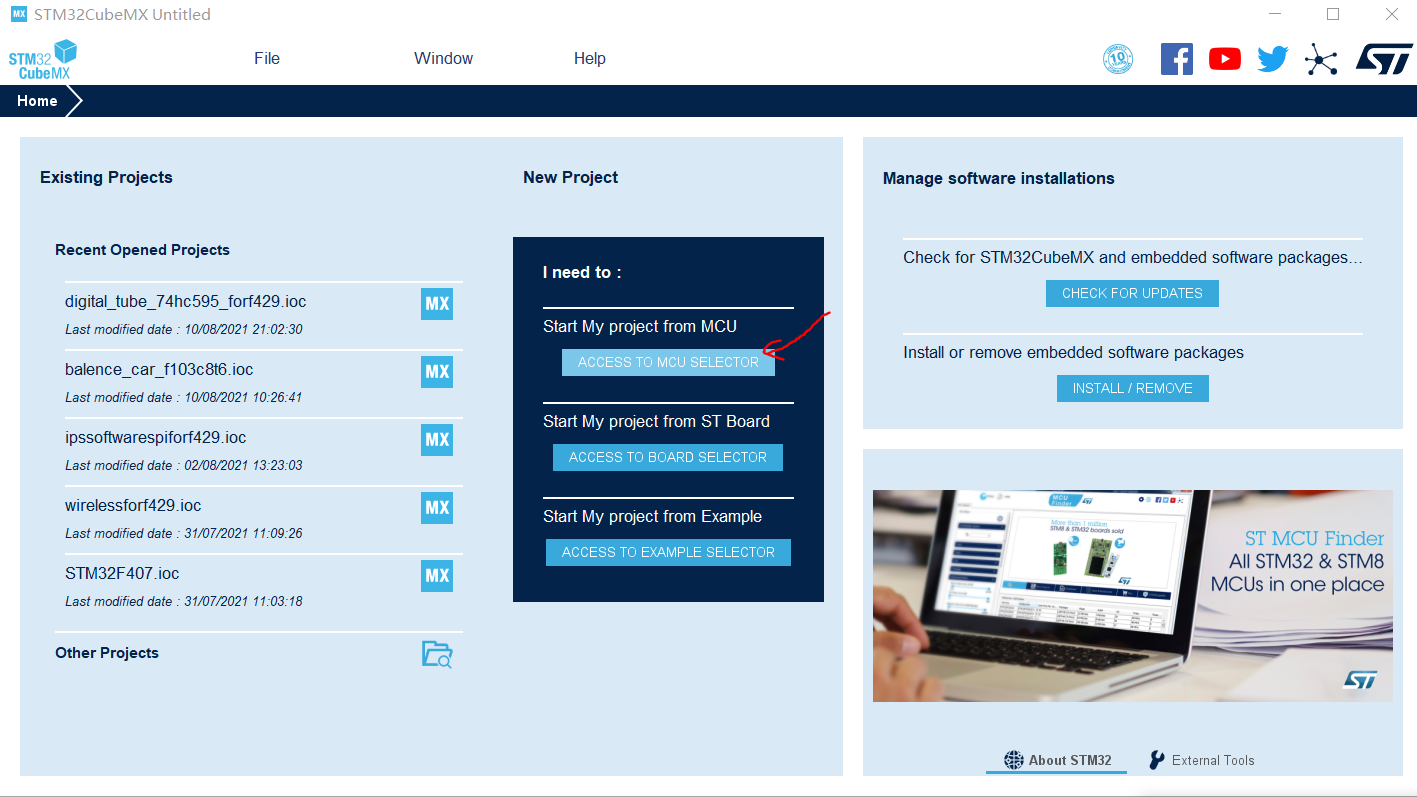Image resolution: width=1417 pixels, height=797 pixels.
Task: Click ACCESS TO BOARD SELECTOR button
Action: click(668, 457)
